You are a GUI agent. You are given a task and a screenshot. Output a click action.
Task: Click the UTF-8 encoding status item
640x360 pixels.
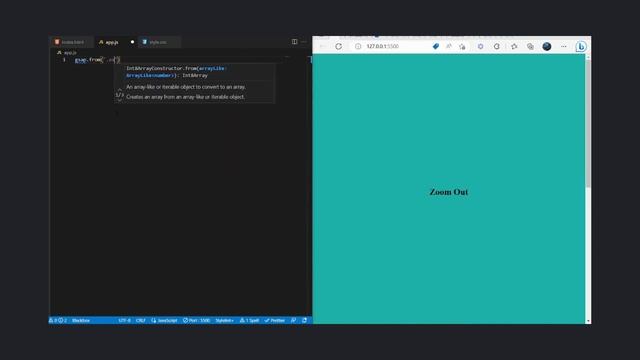click(124, 320)
